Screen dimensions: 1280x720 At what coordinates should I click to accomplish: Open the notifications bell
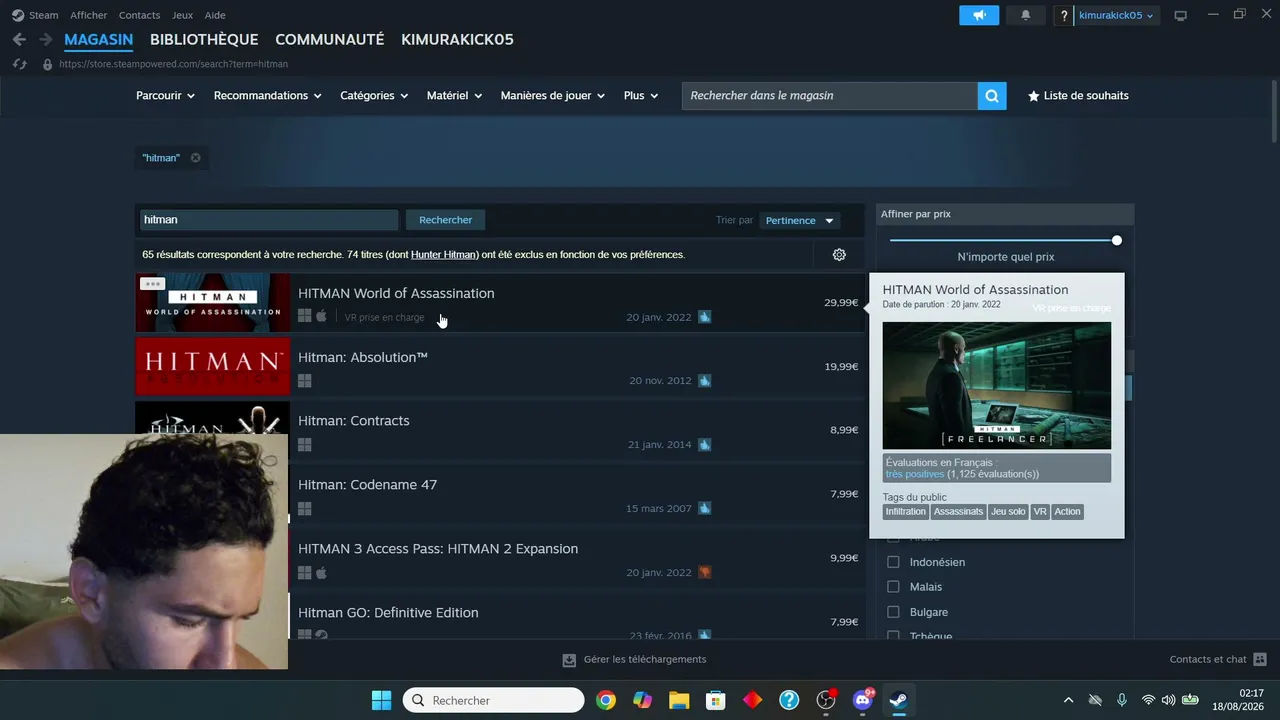[1025, 15]
